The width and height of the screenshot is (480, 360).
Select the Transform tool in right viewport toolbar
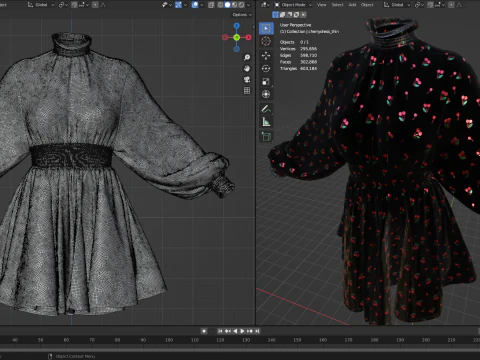tap(266, 94)
